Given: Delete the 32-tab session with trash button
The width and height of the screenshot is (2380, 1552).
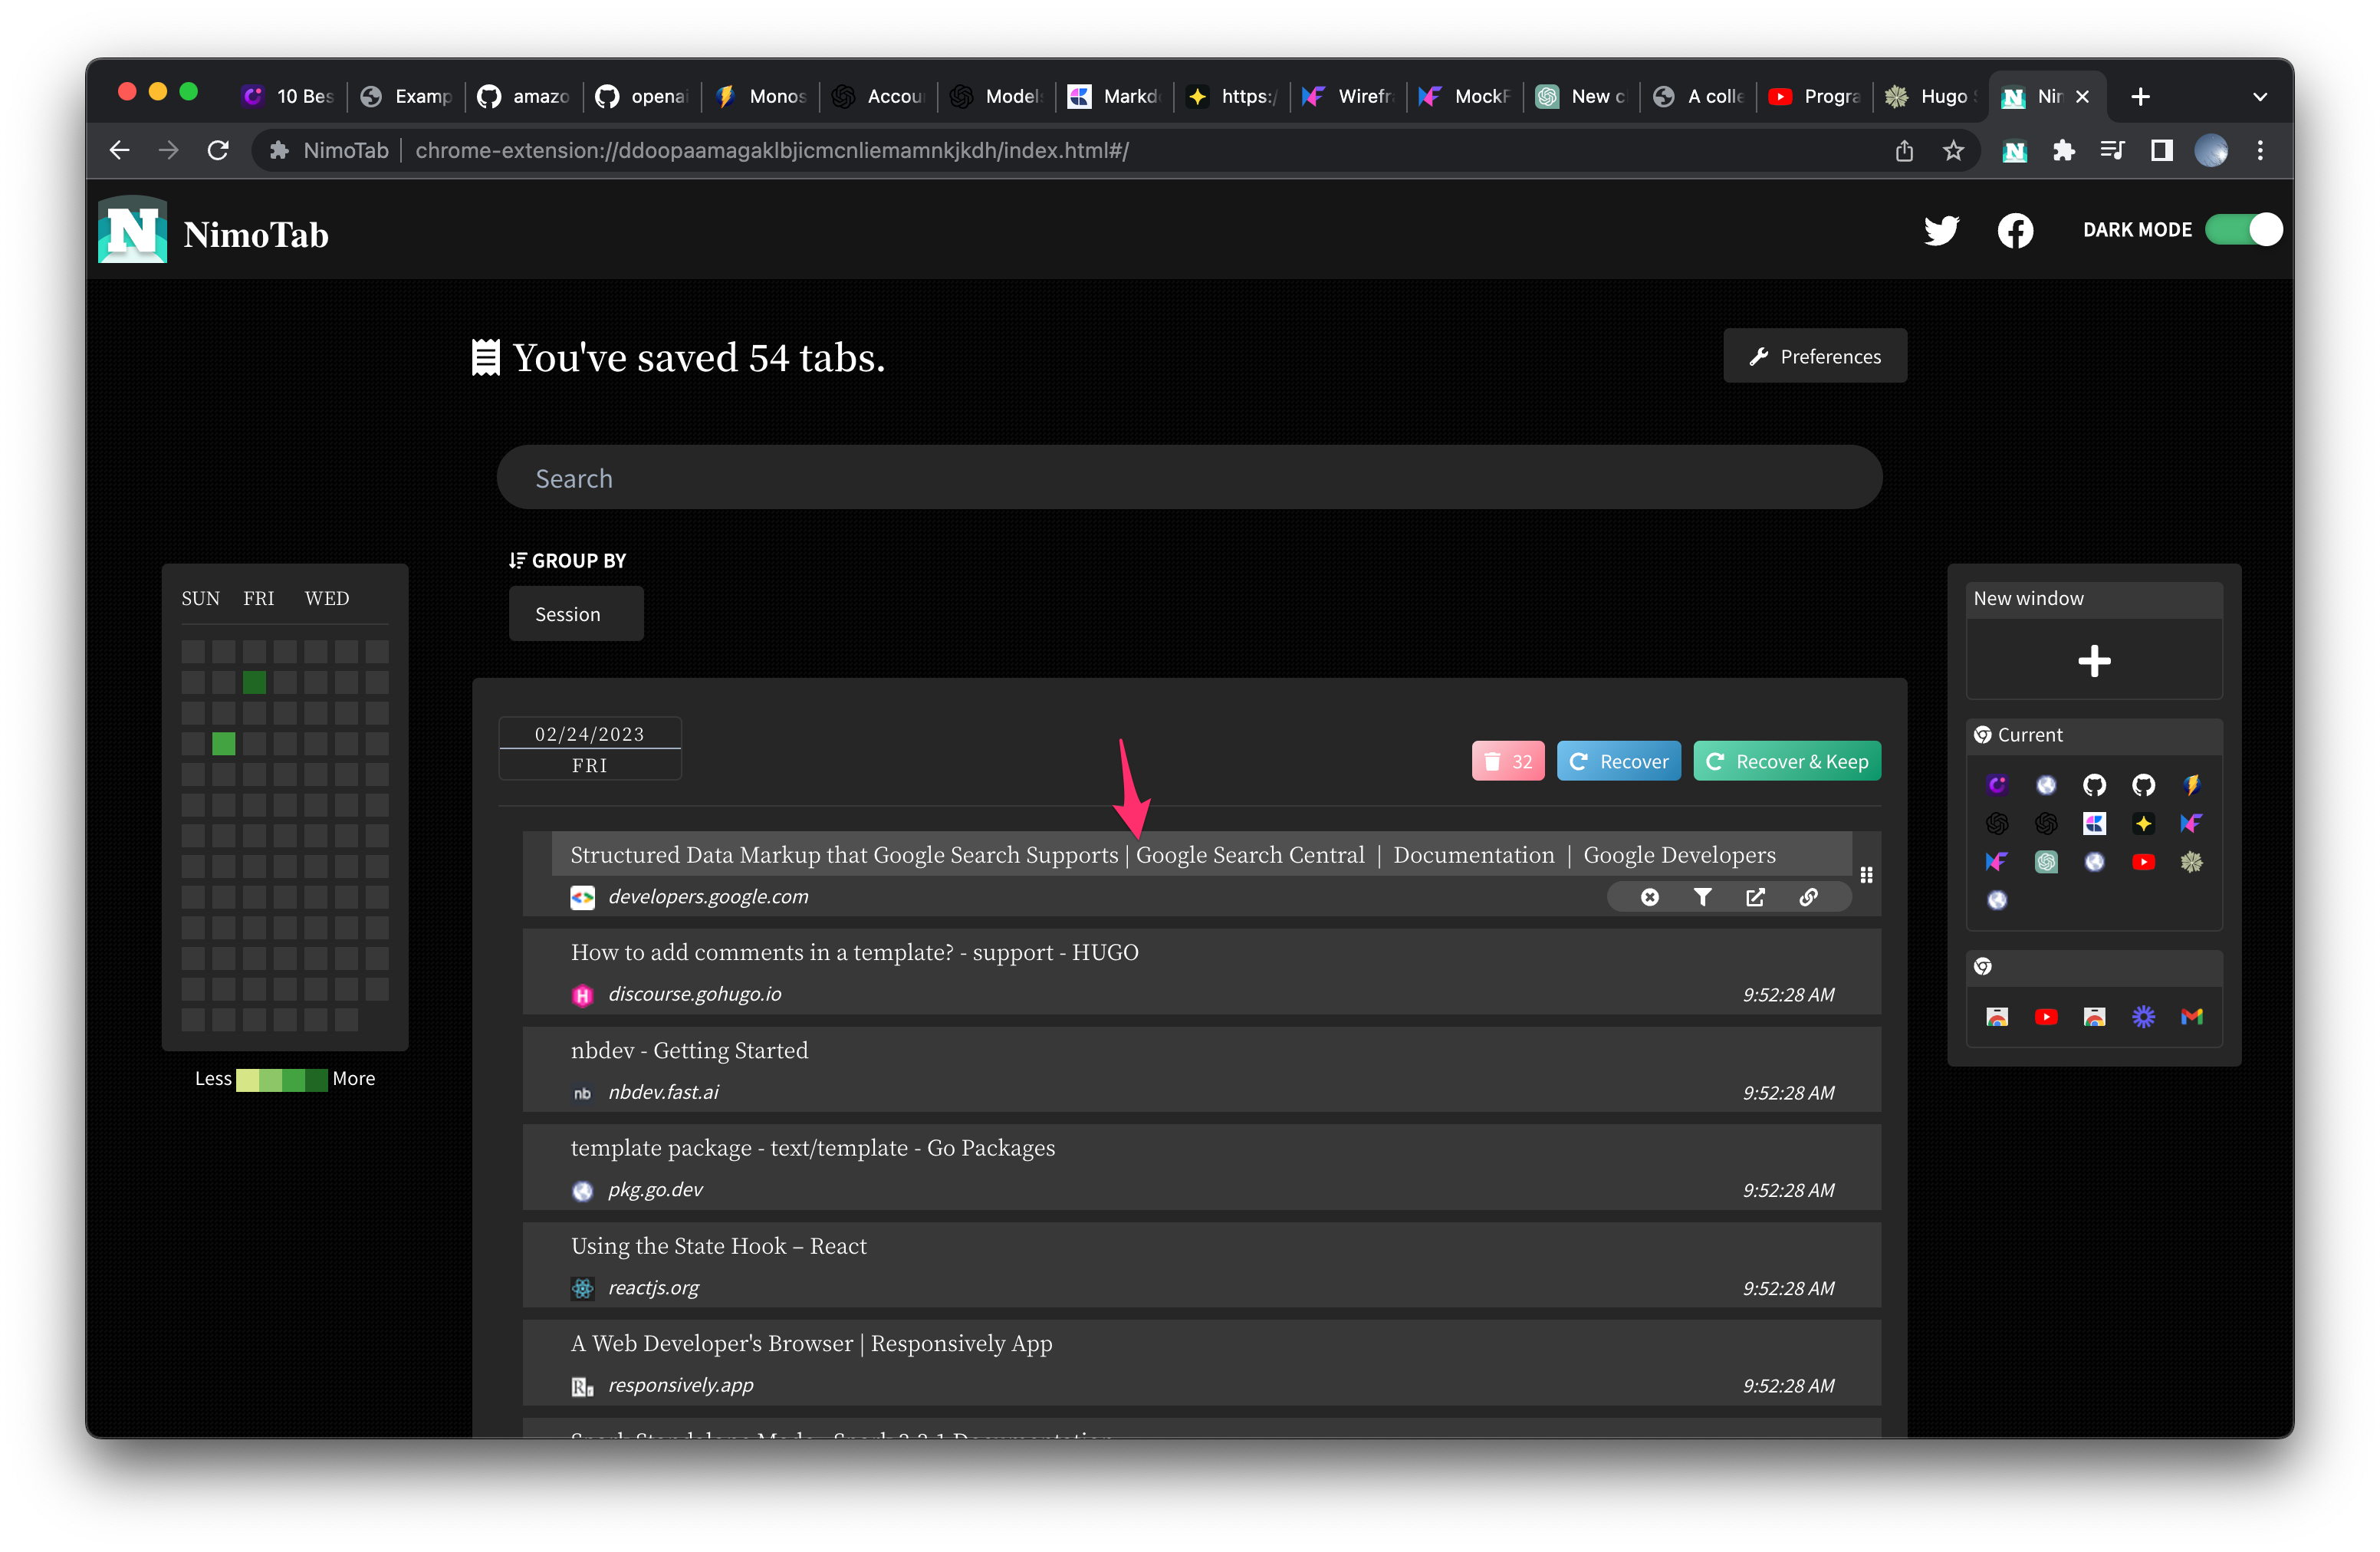Looking at the screenshot, I should [x=1508, y=762].
